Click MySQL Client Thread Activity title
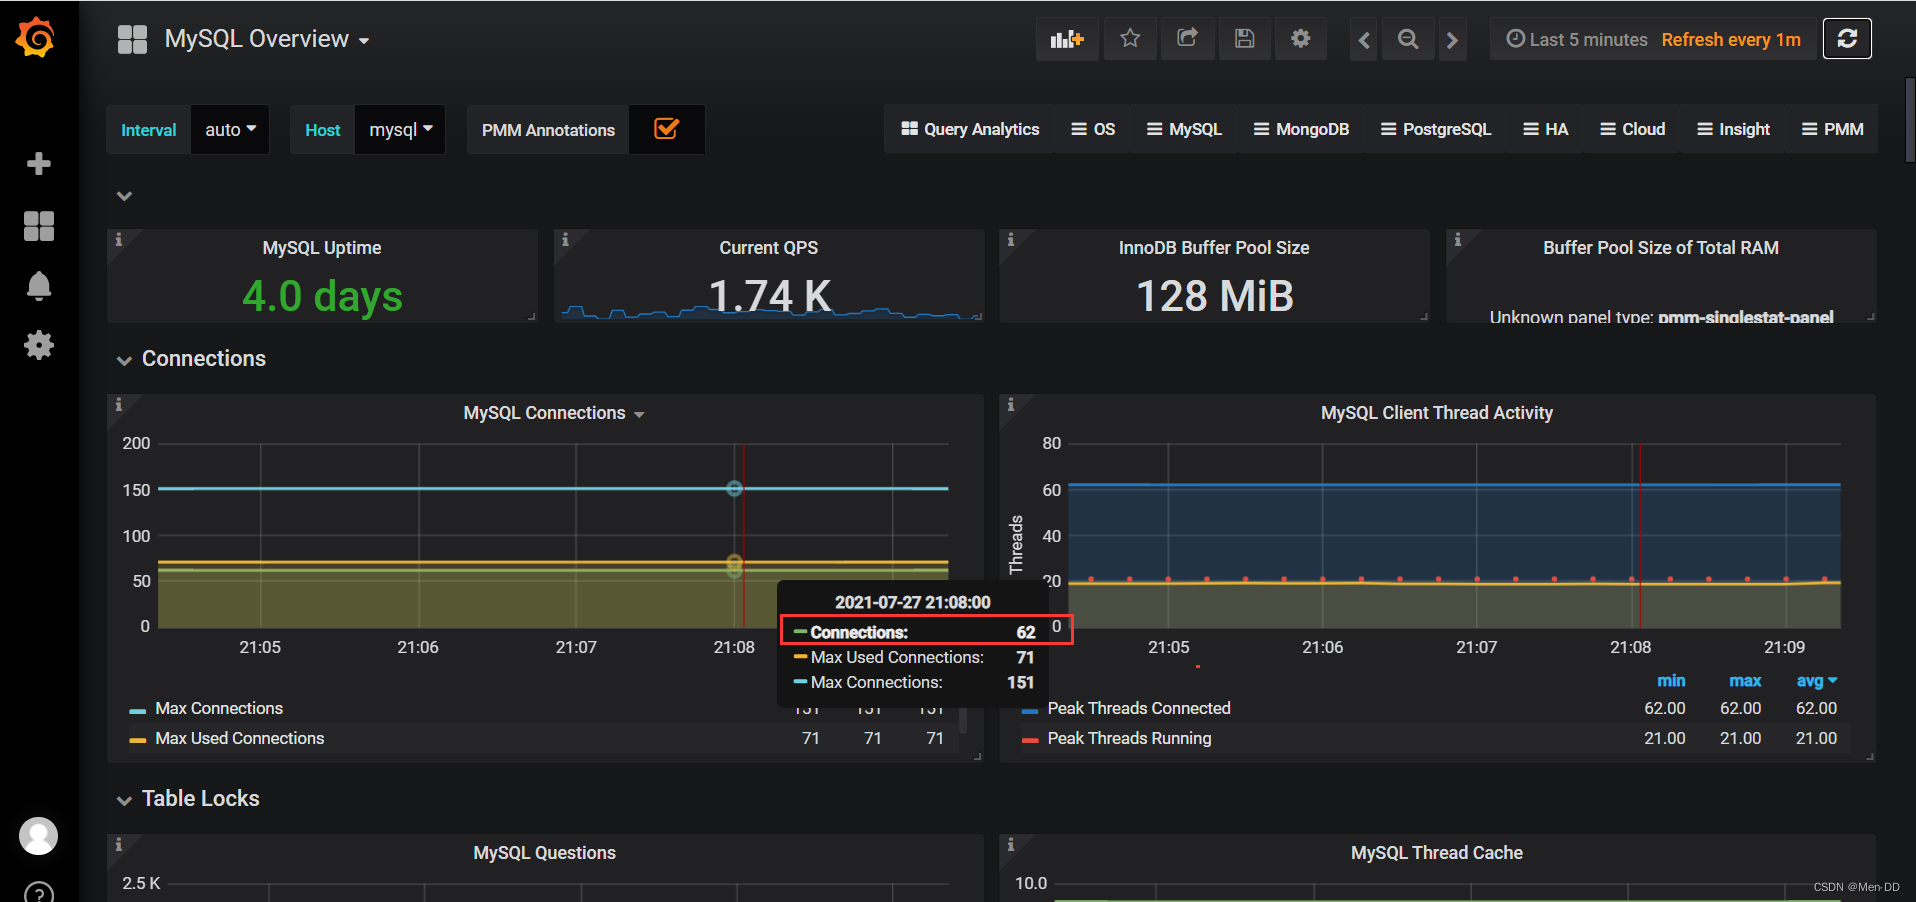Image resolution: width=1916 pixels, height=902 pixels. point(1437,413)
